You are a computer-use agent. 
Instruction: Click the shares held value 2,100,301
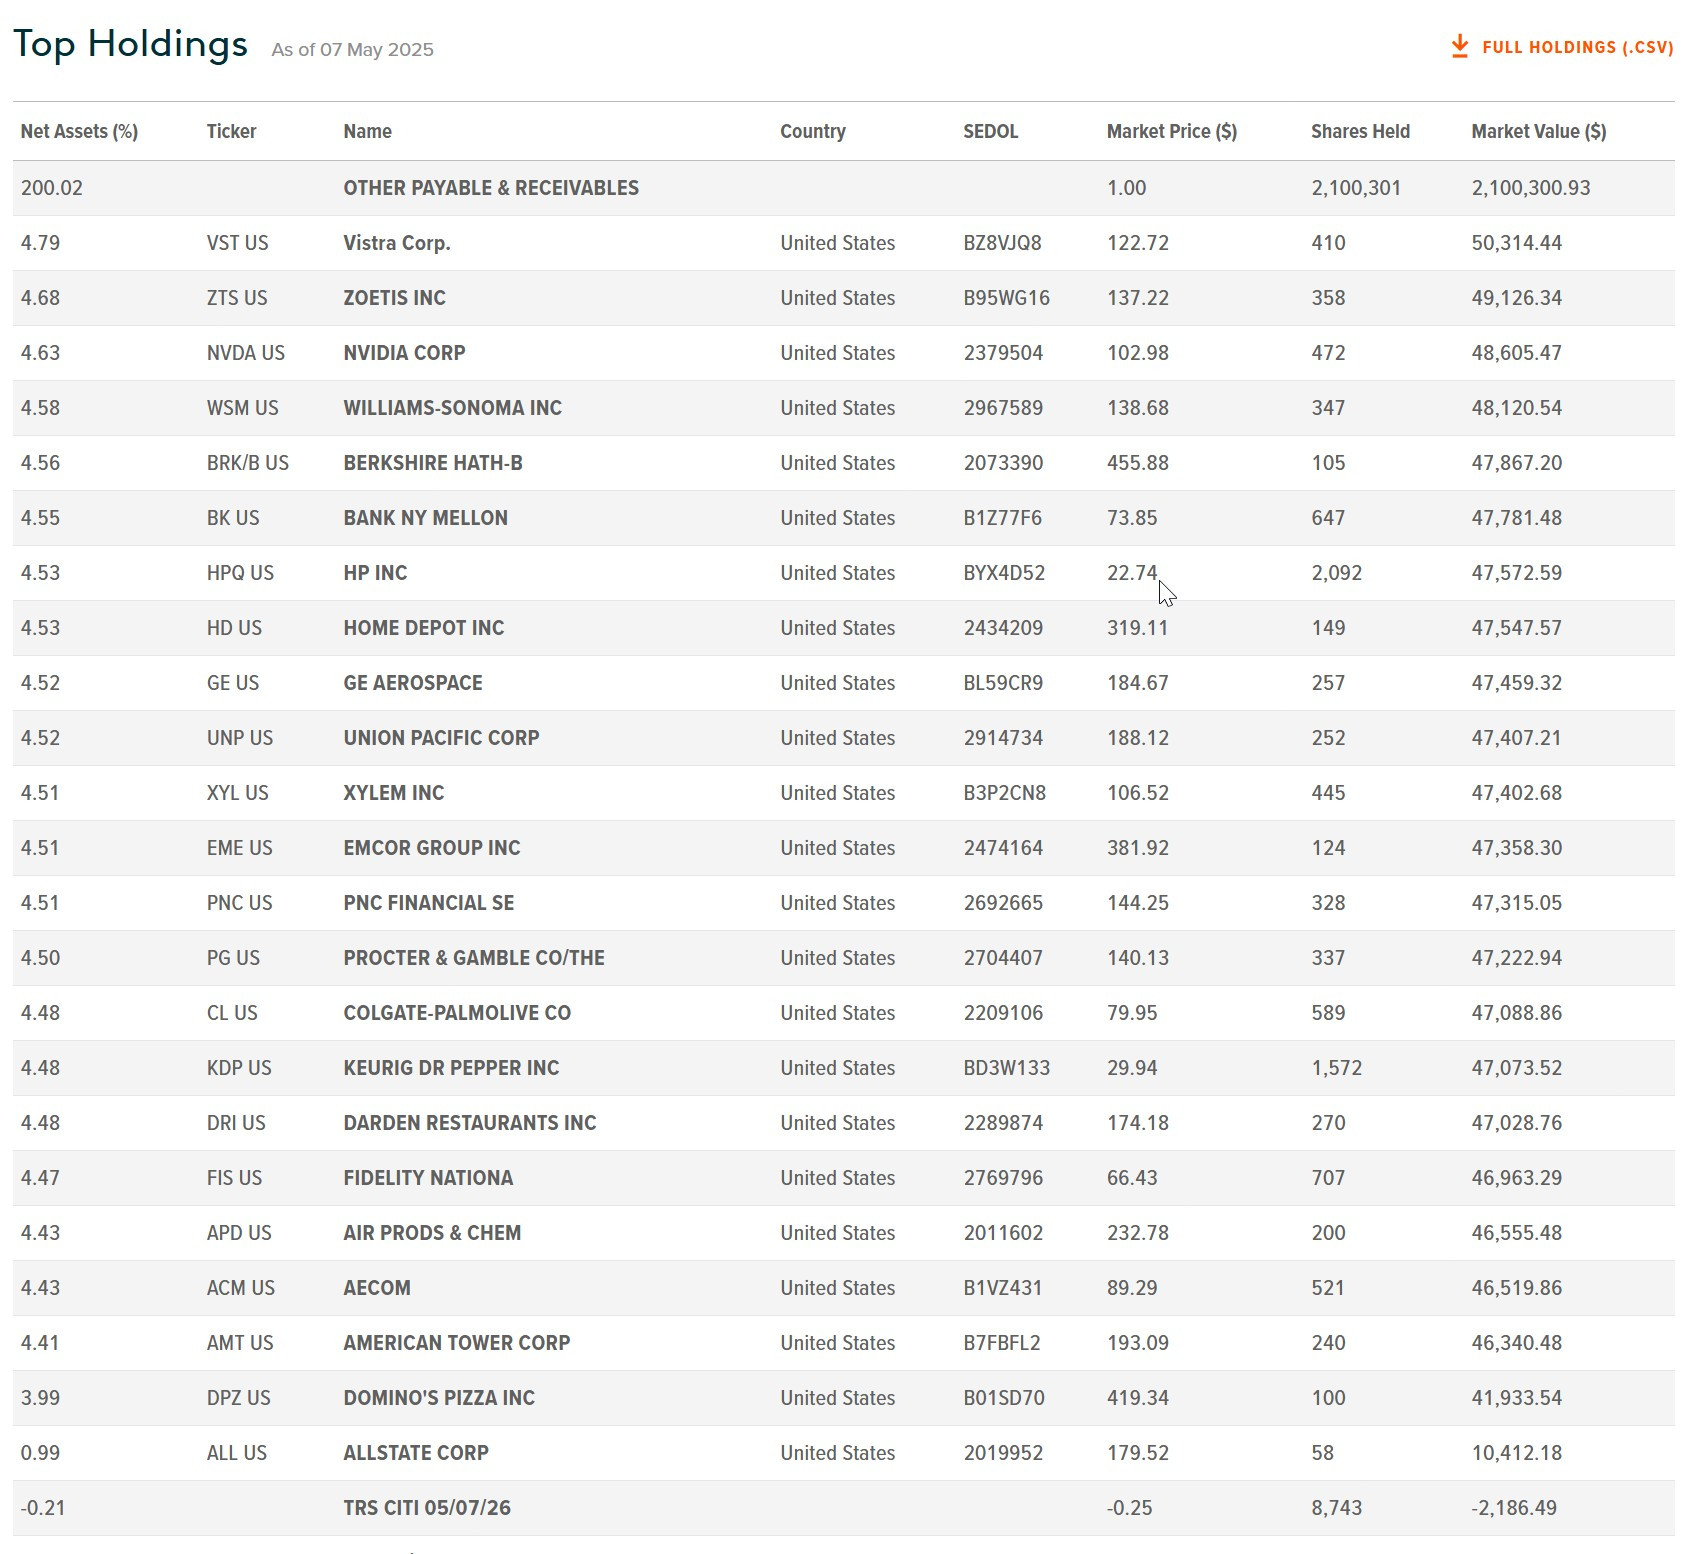coord(1356,188)
